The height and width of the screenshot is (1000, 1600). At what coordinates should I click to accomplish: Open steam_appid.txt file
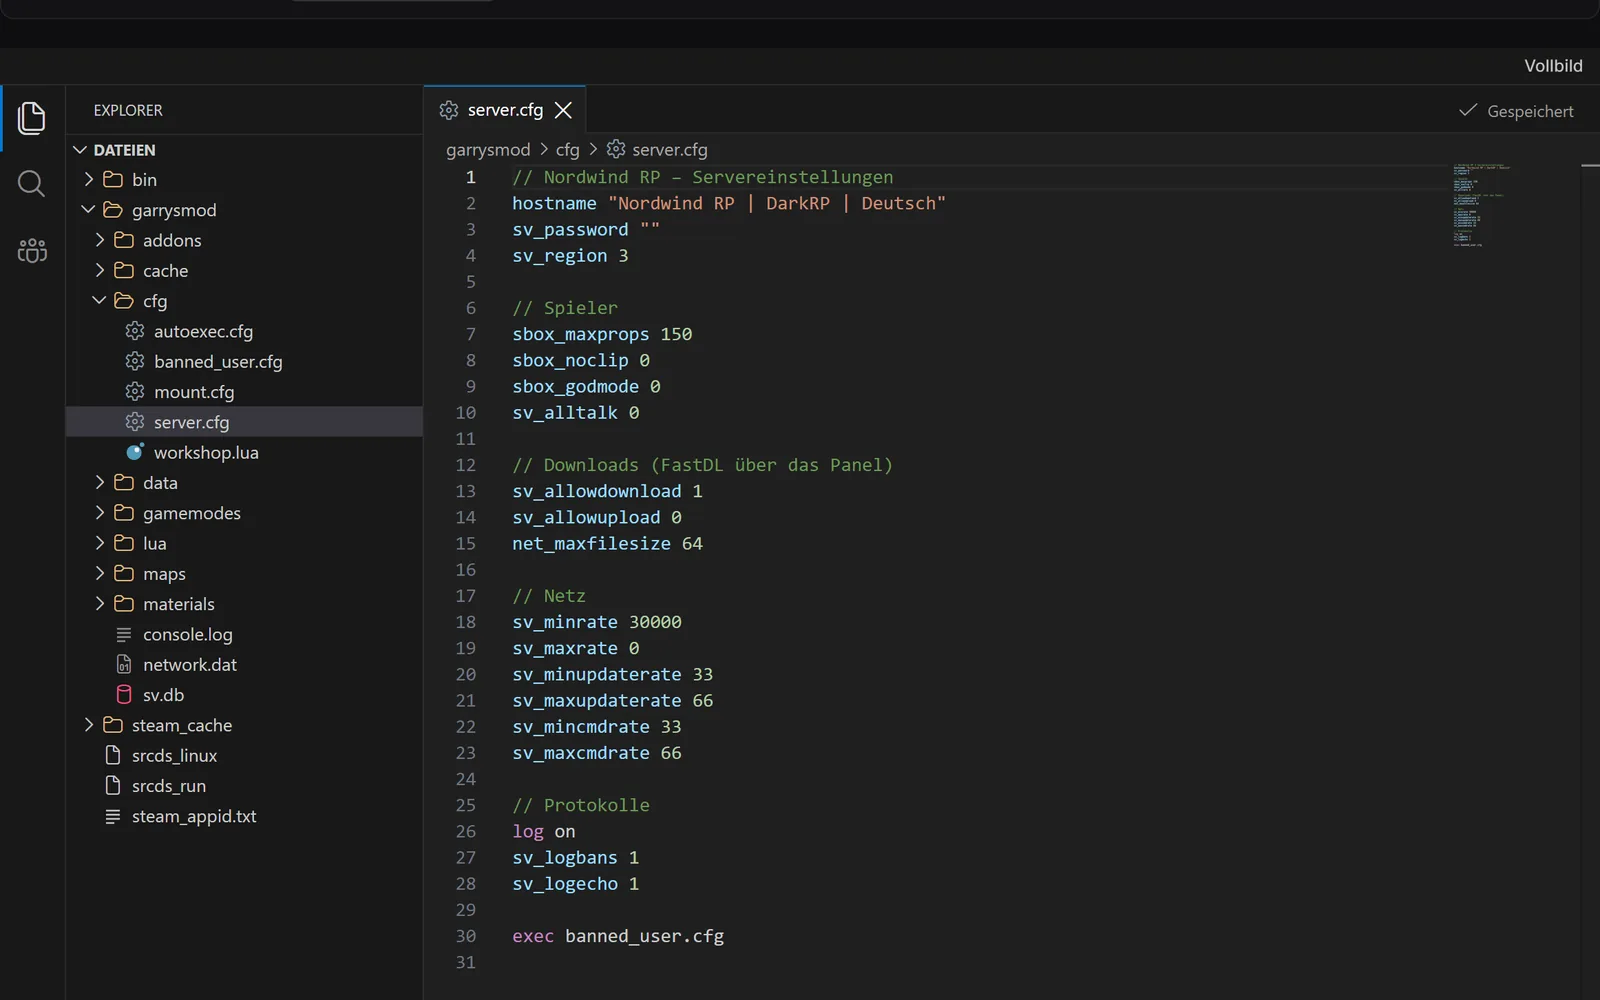click(244, 816)
